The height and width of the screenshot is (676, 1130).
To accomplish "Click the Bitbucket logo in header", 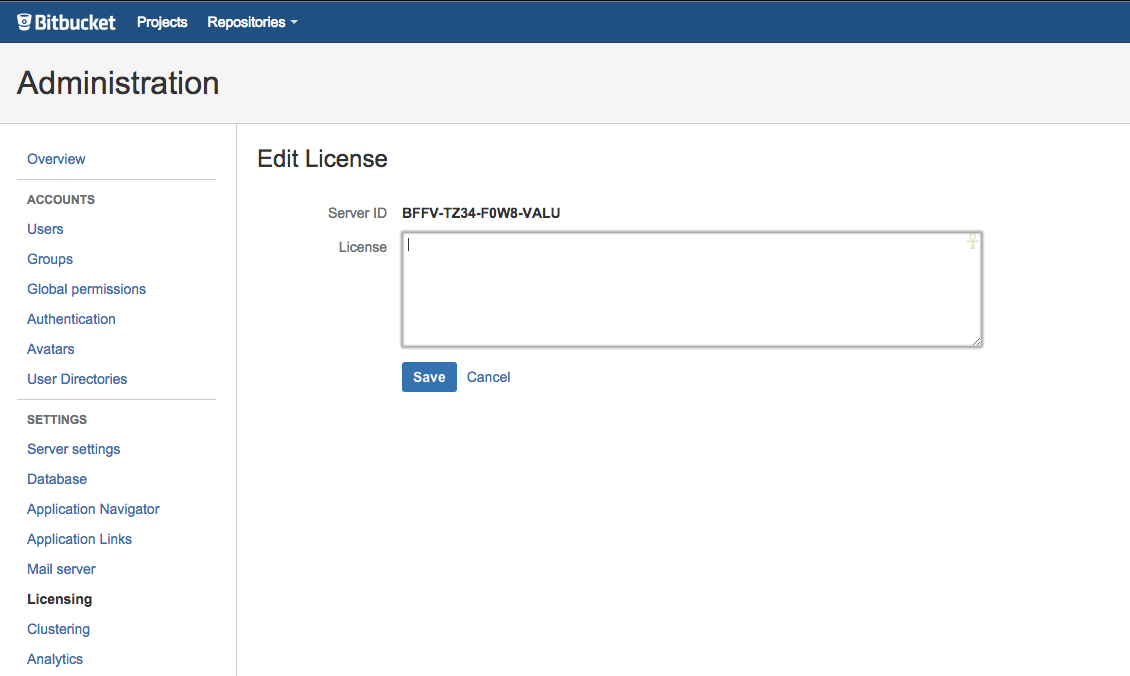I will 66,22.
